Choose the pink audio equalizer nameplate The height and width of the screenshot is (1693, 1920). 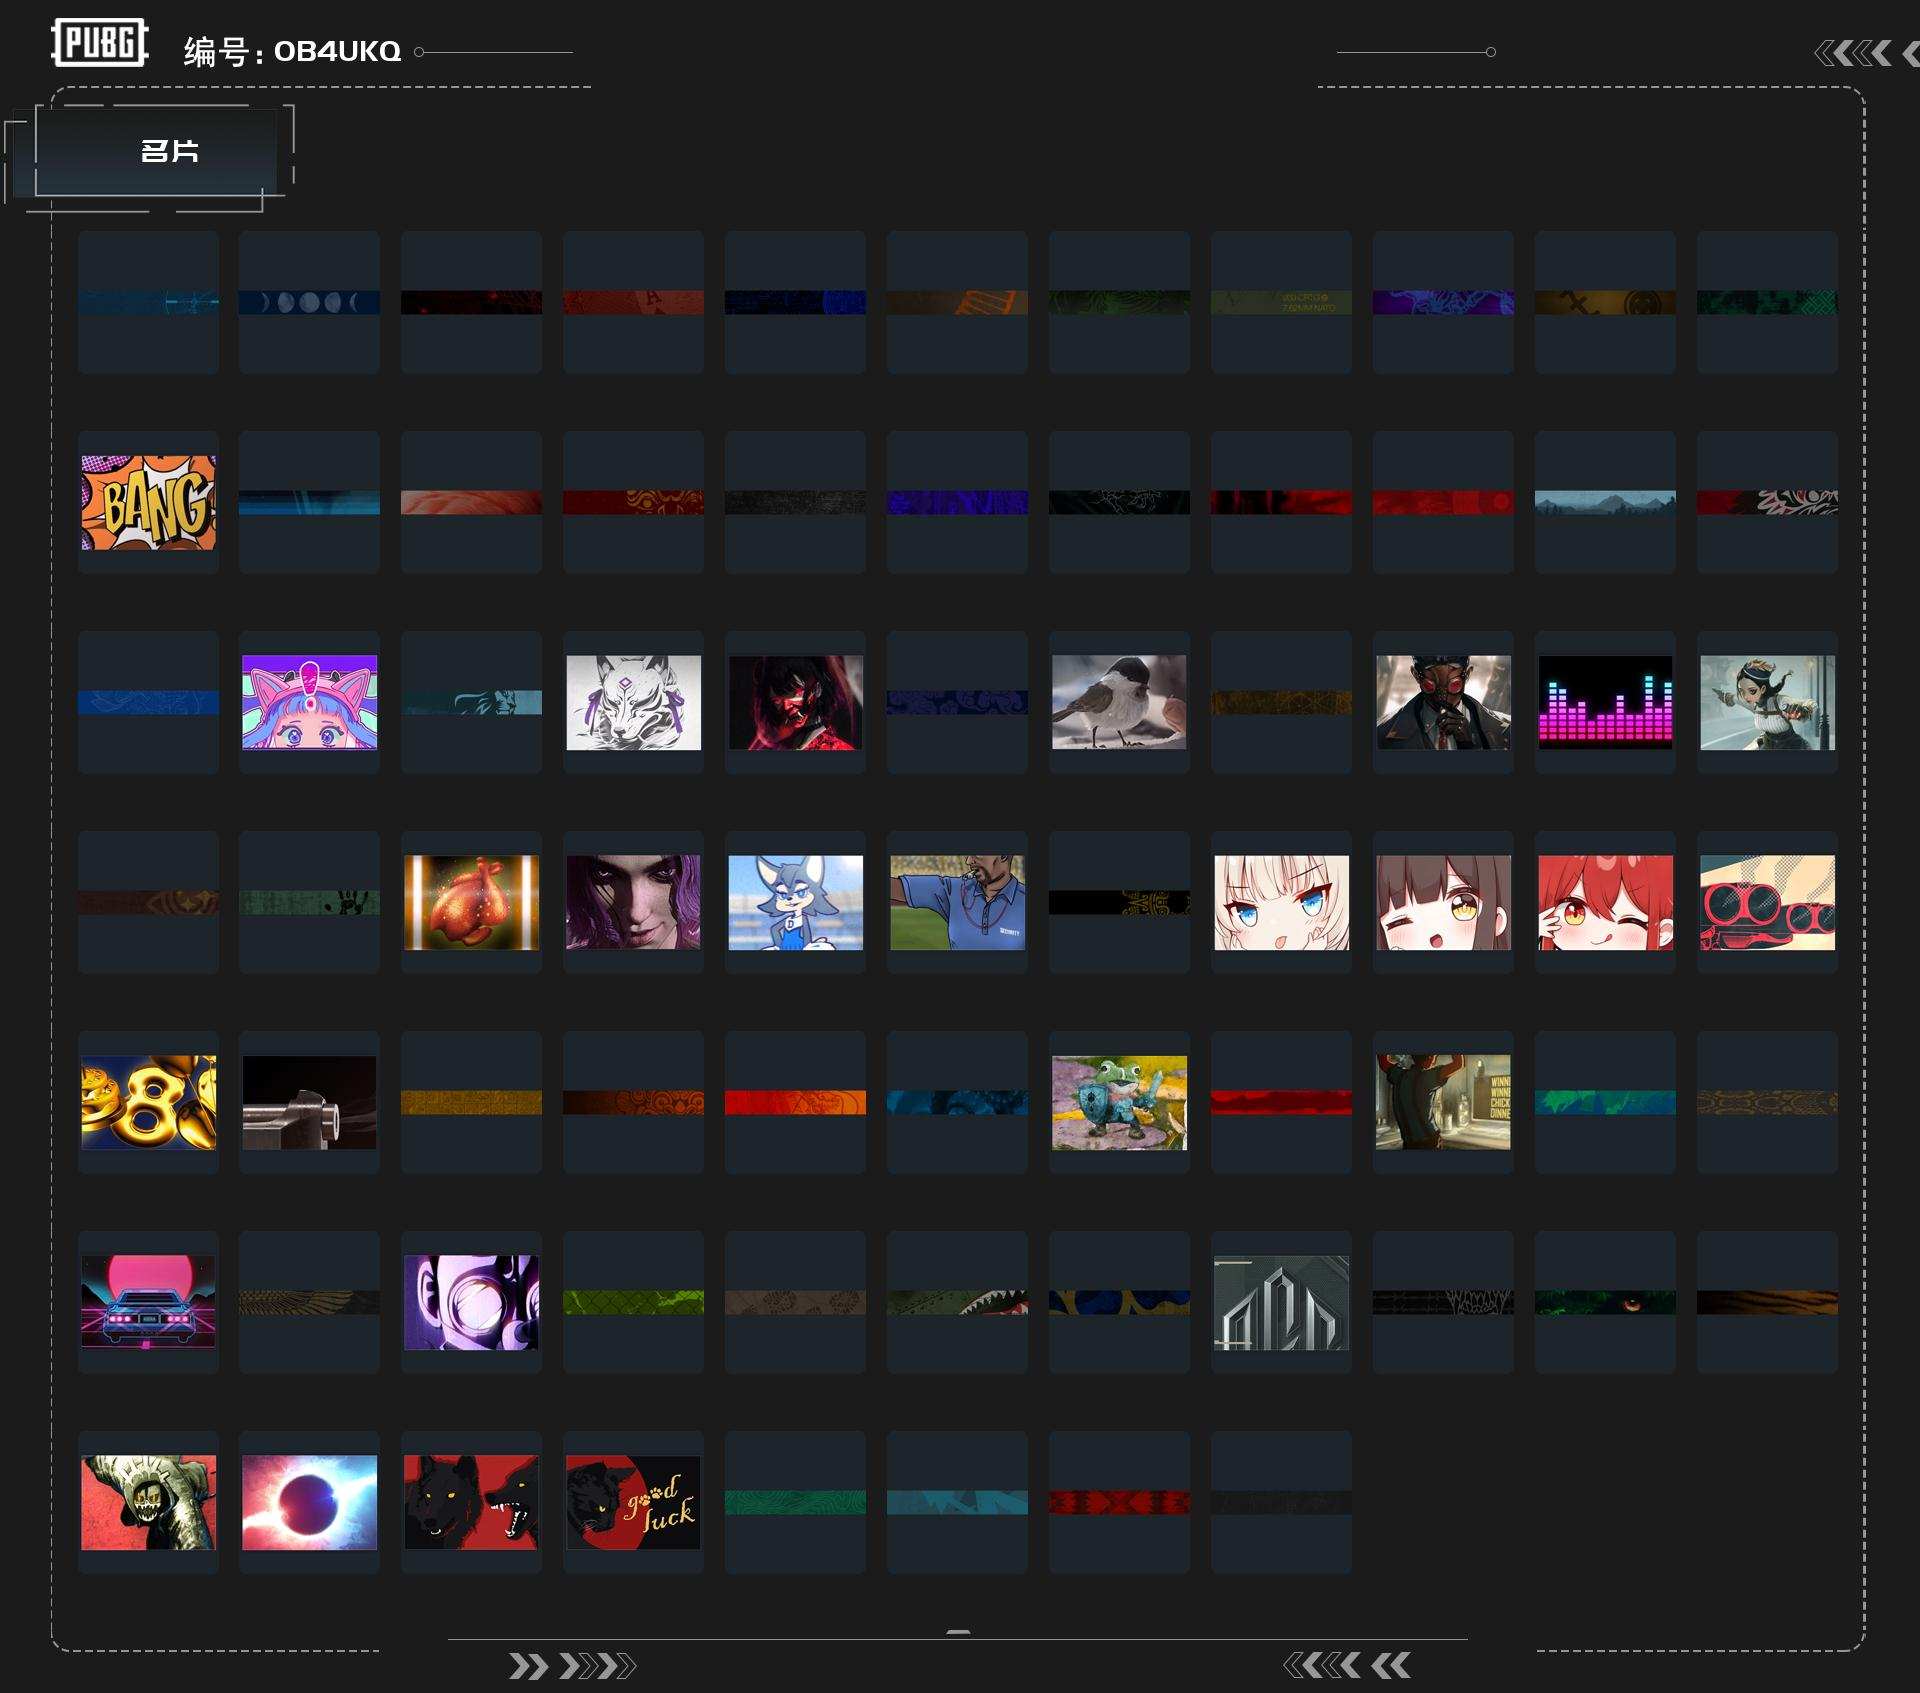click(x=1605, y=702)
